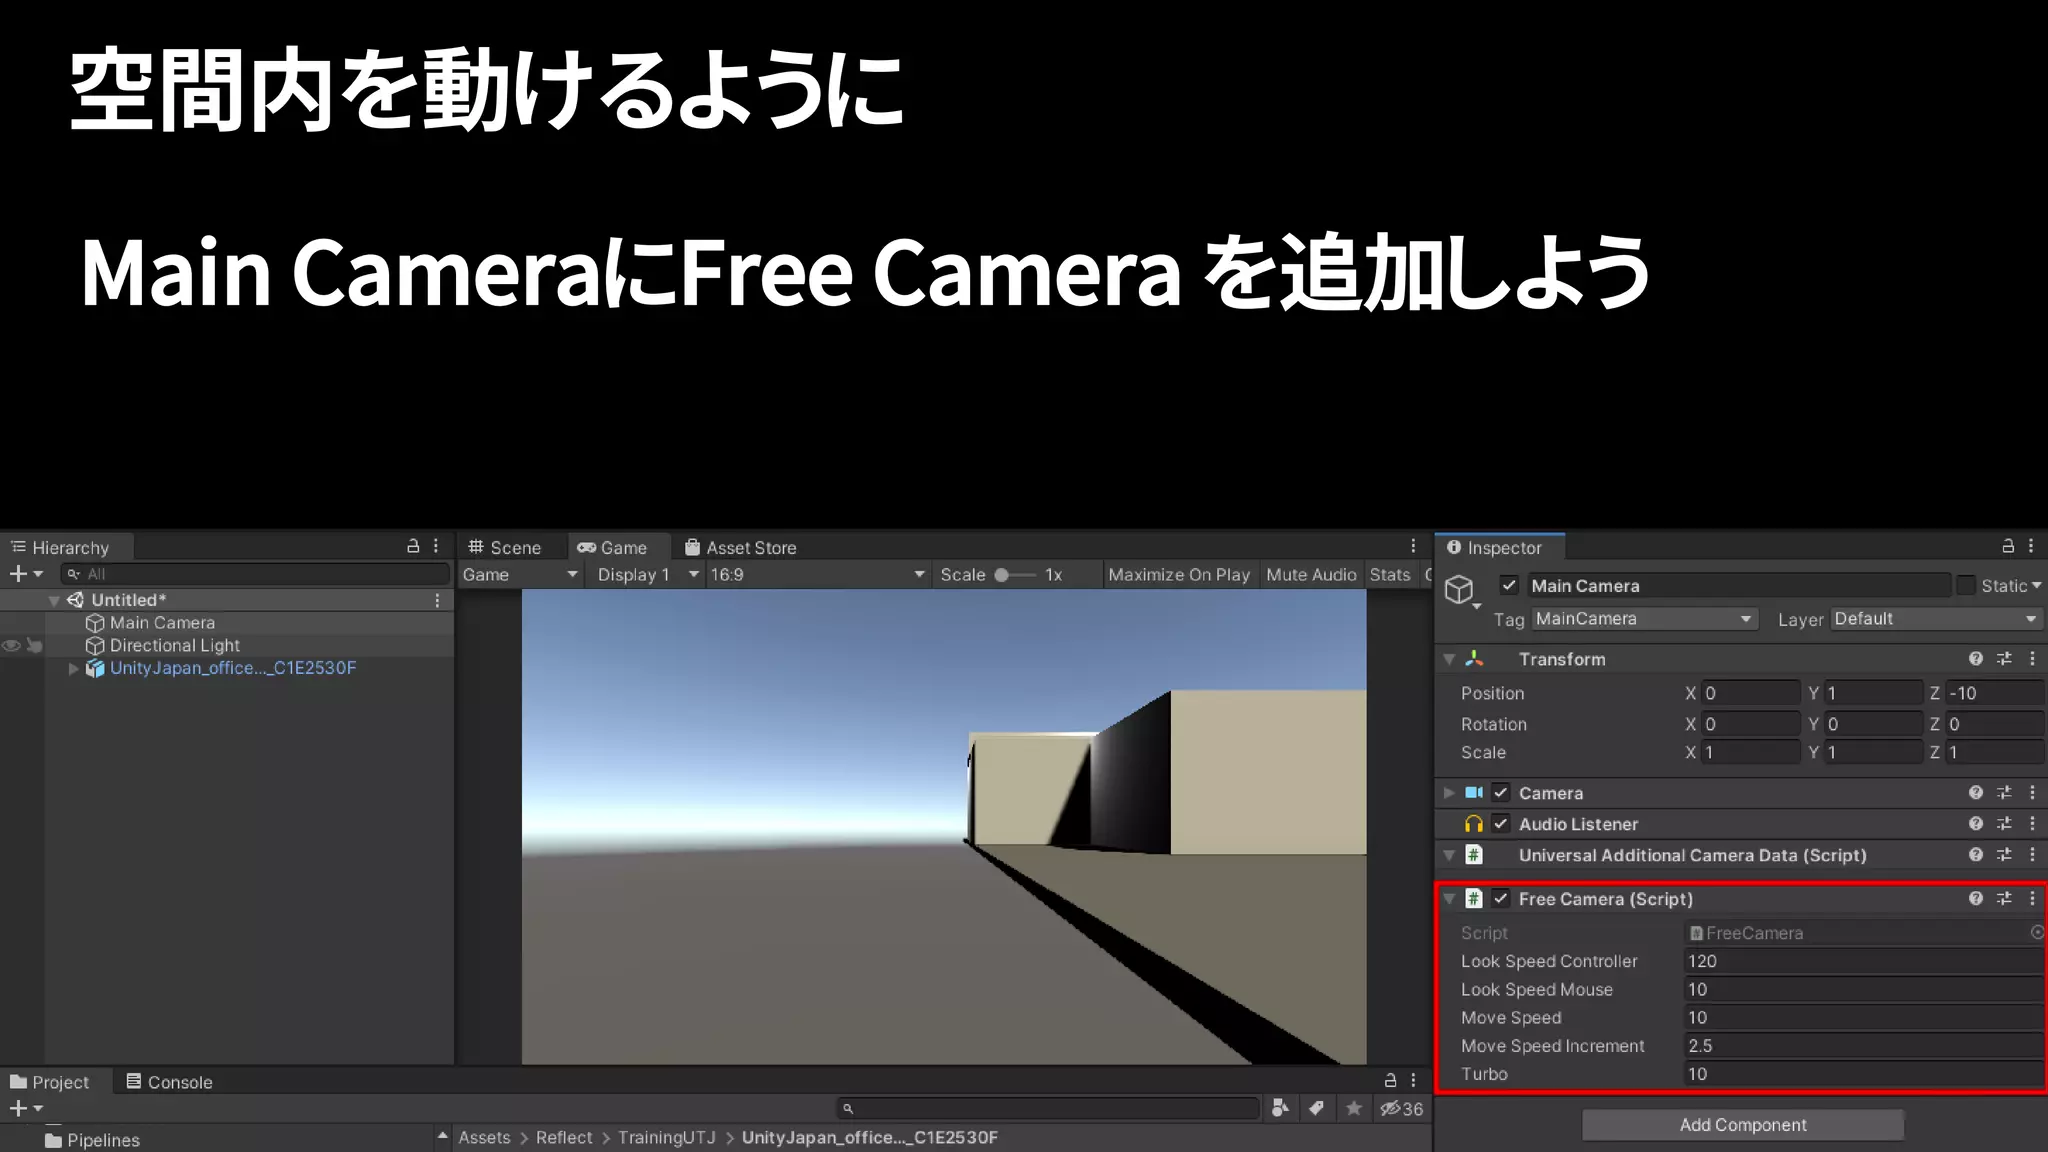Image resolution: width=2048 pixels, height=1152 pixels.
Task: Toggle hidden packages visibility count 36
Action: pyautogui.click(x=1402, y=1109)
